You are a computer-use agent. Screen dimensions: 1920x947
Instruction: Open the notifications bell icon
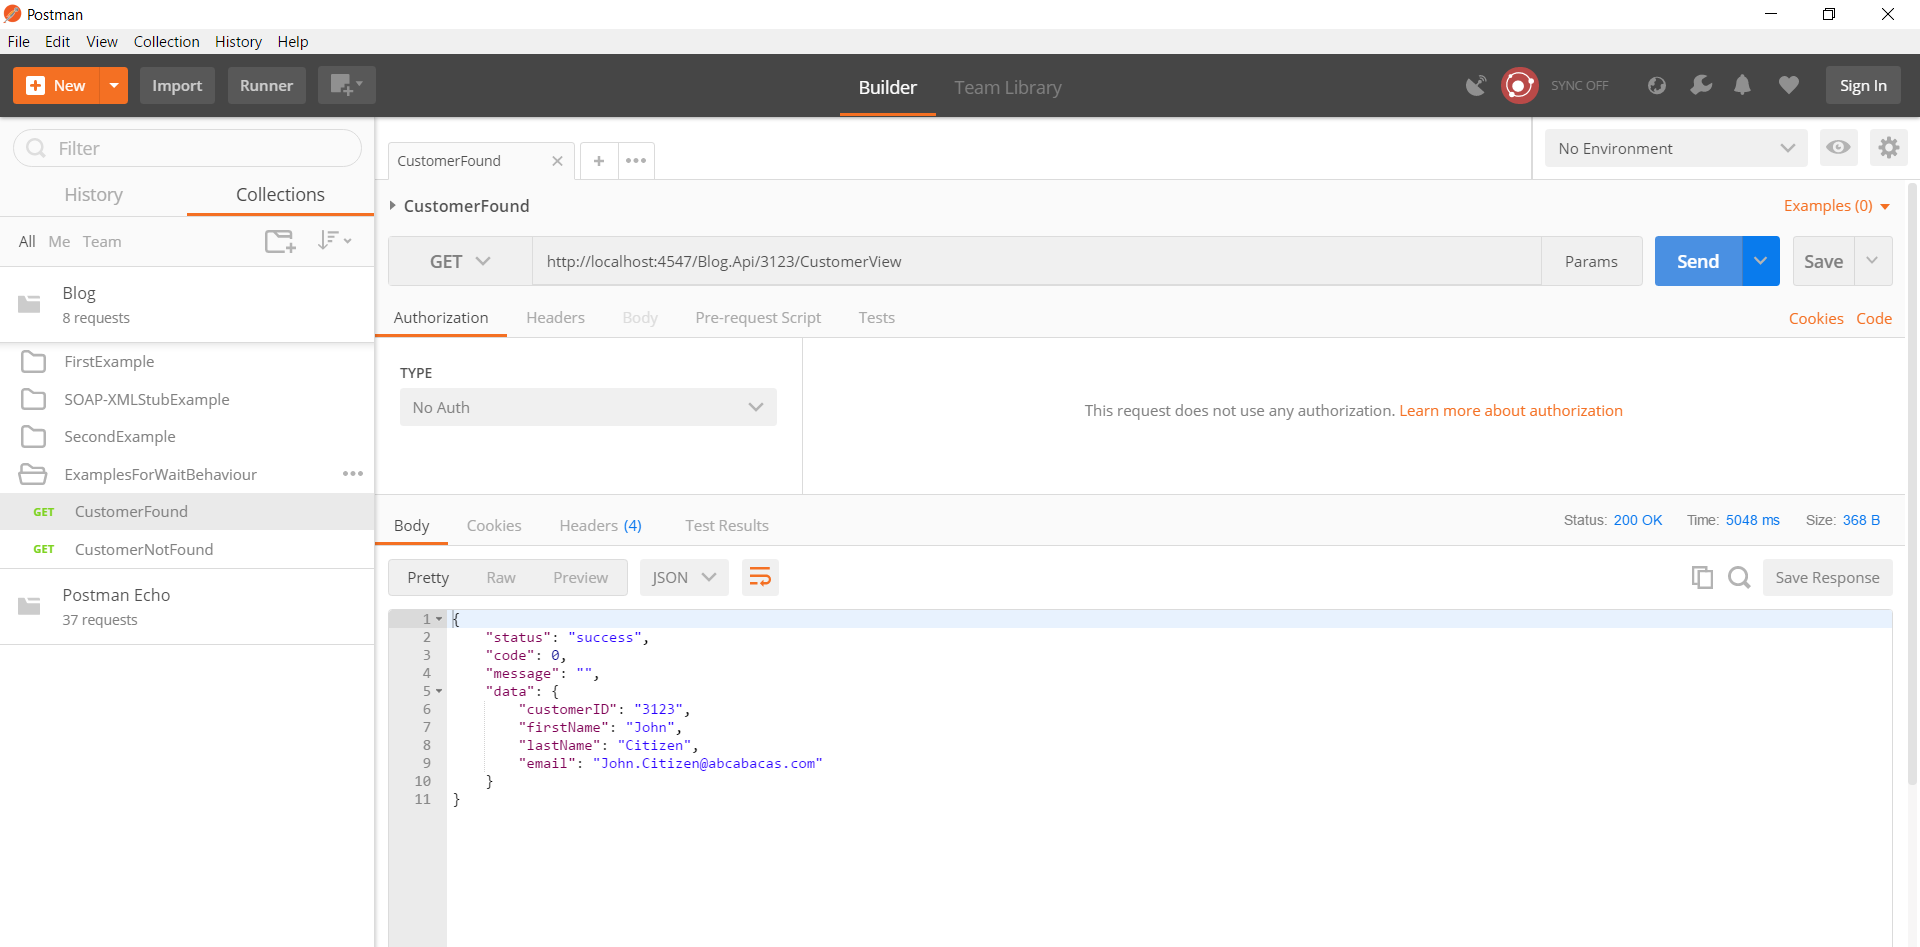click(1742, 85)
